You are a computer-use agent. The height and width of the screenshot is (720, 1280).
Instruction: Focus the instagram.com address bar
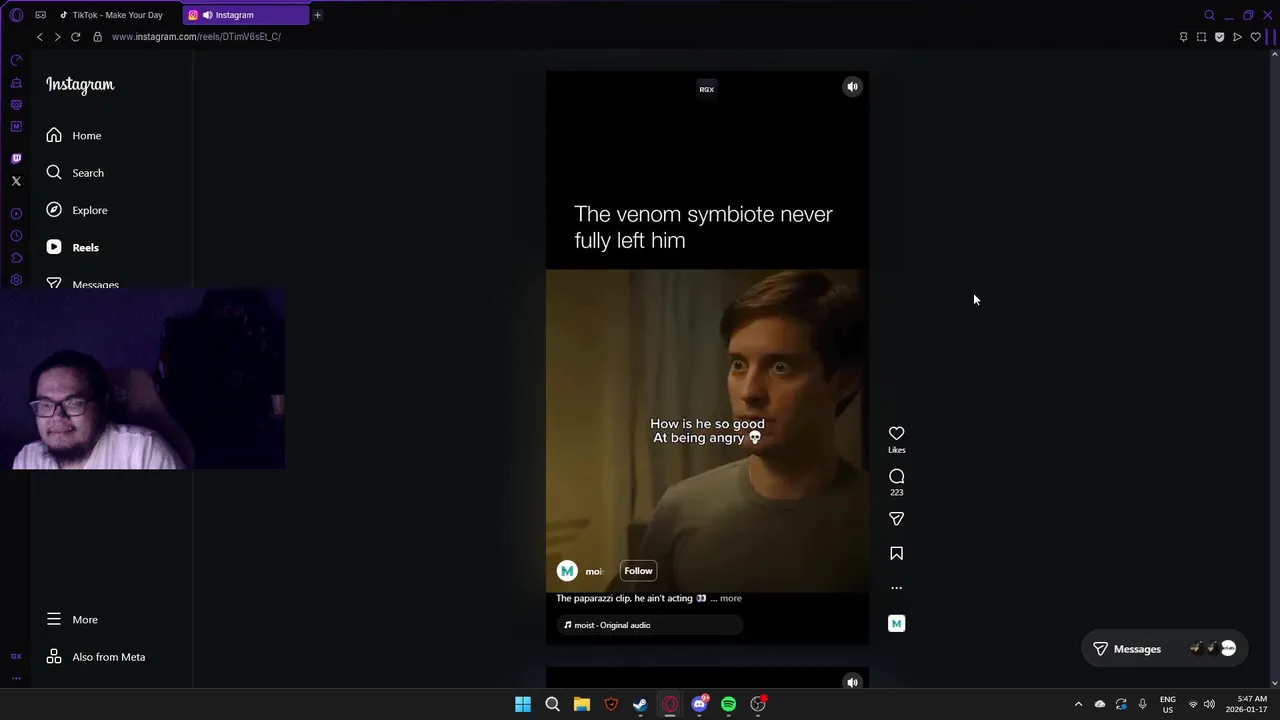coord(196,37)
